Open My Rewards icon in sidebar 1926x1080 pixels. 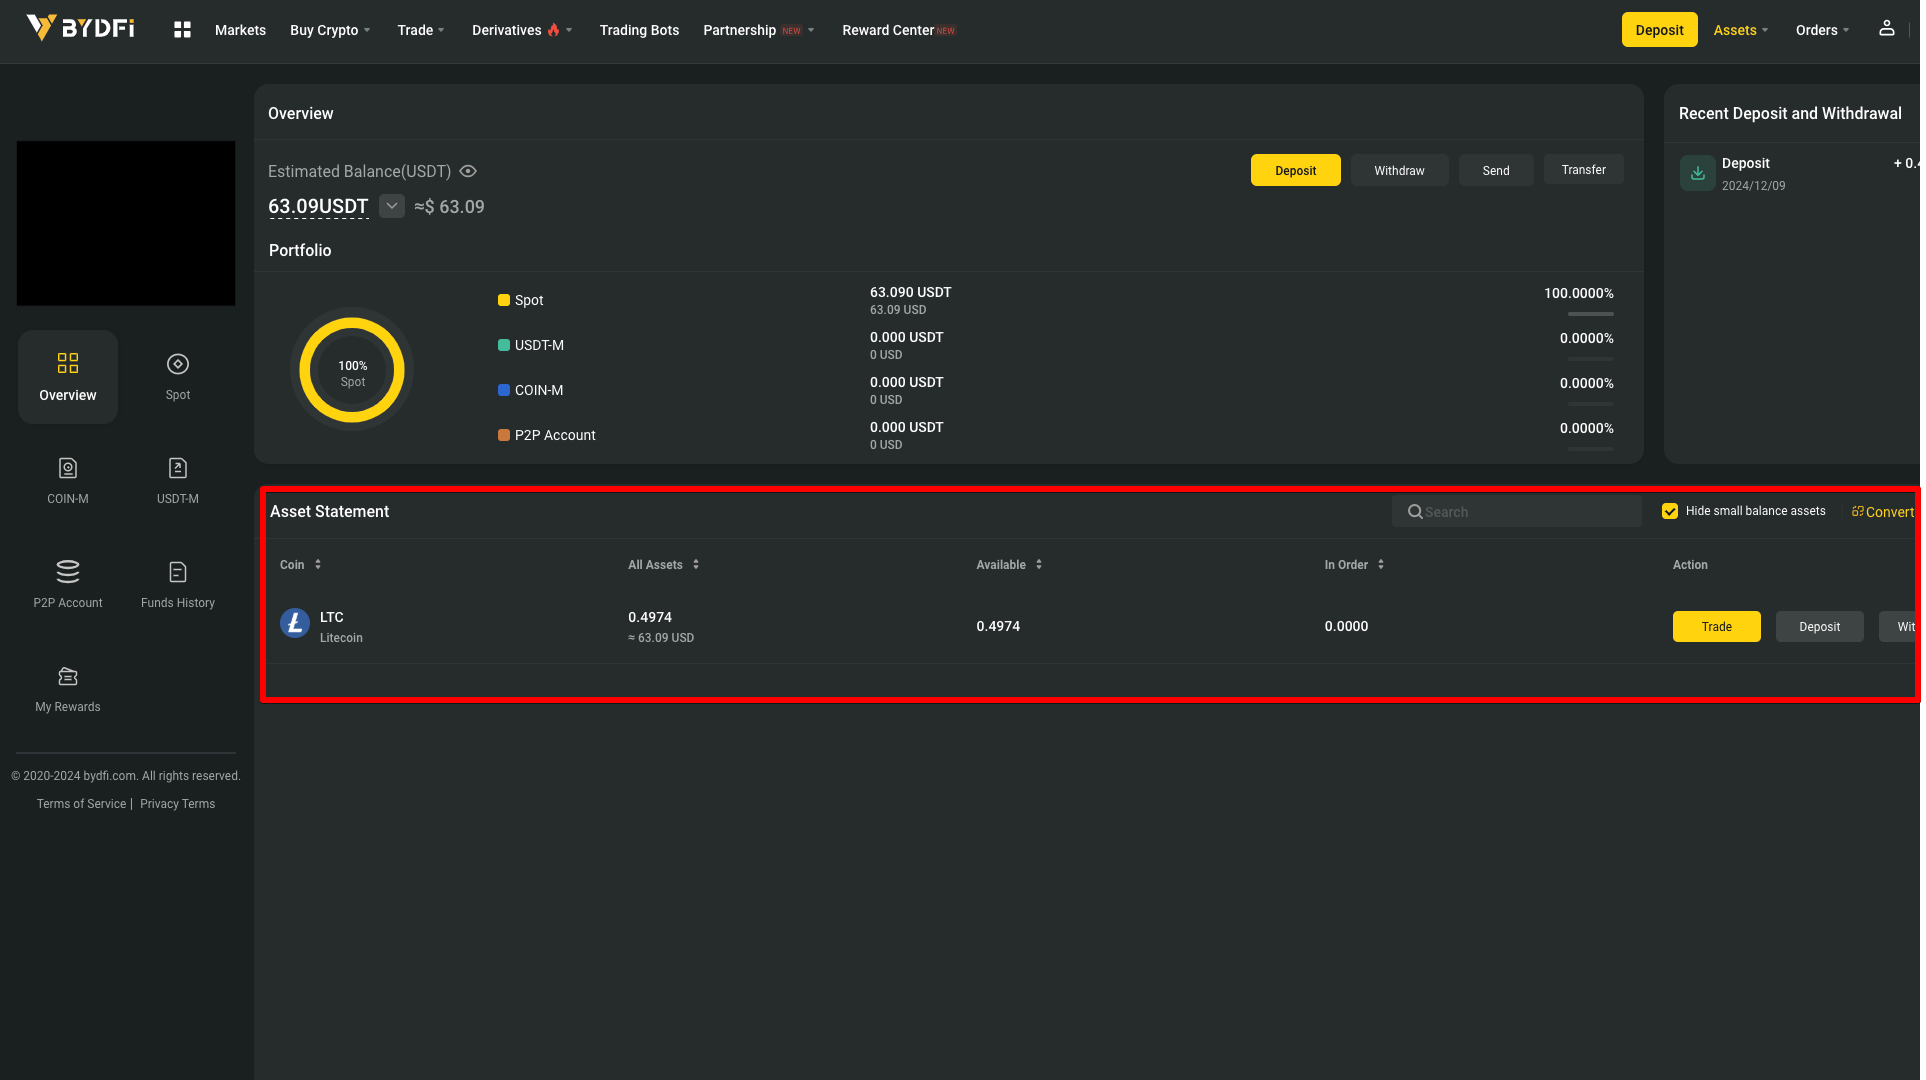68,676
